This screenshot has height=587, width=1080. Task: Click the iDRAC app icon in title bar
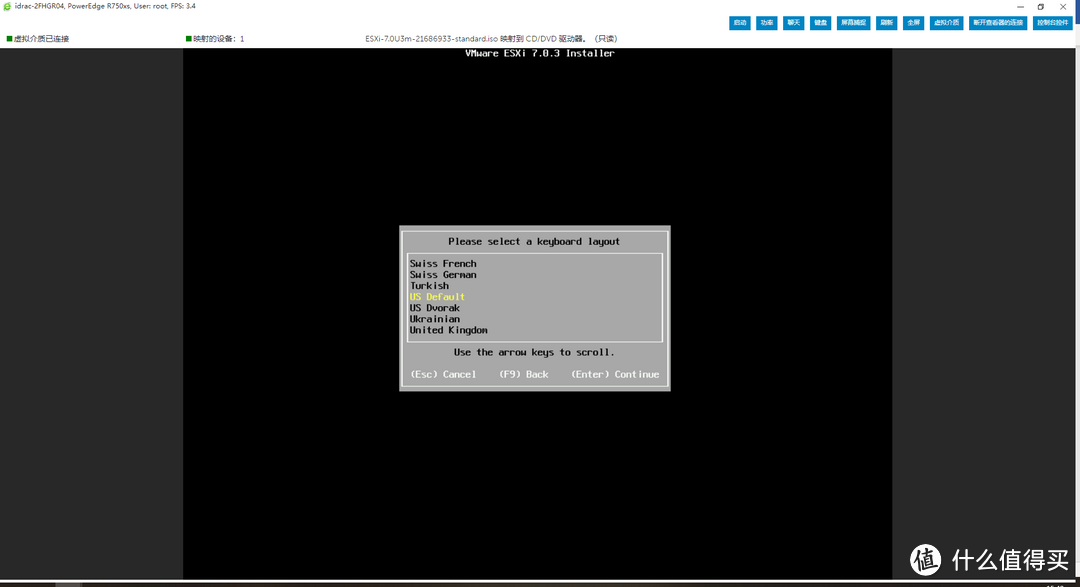tap(7, 6)
